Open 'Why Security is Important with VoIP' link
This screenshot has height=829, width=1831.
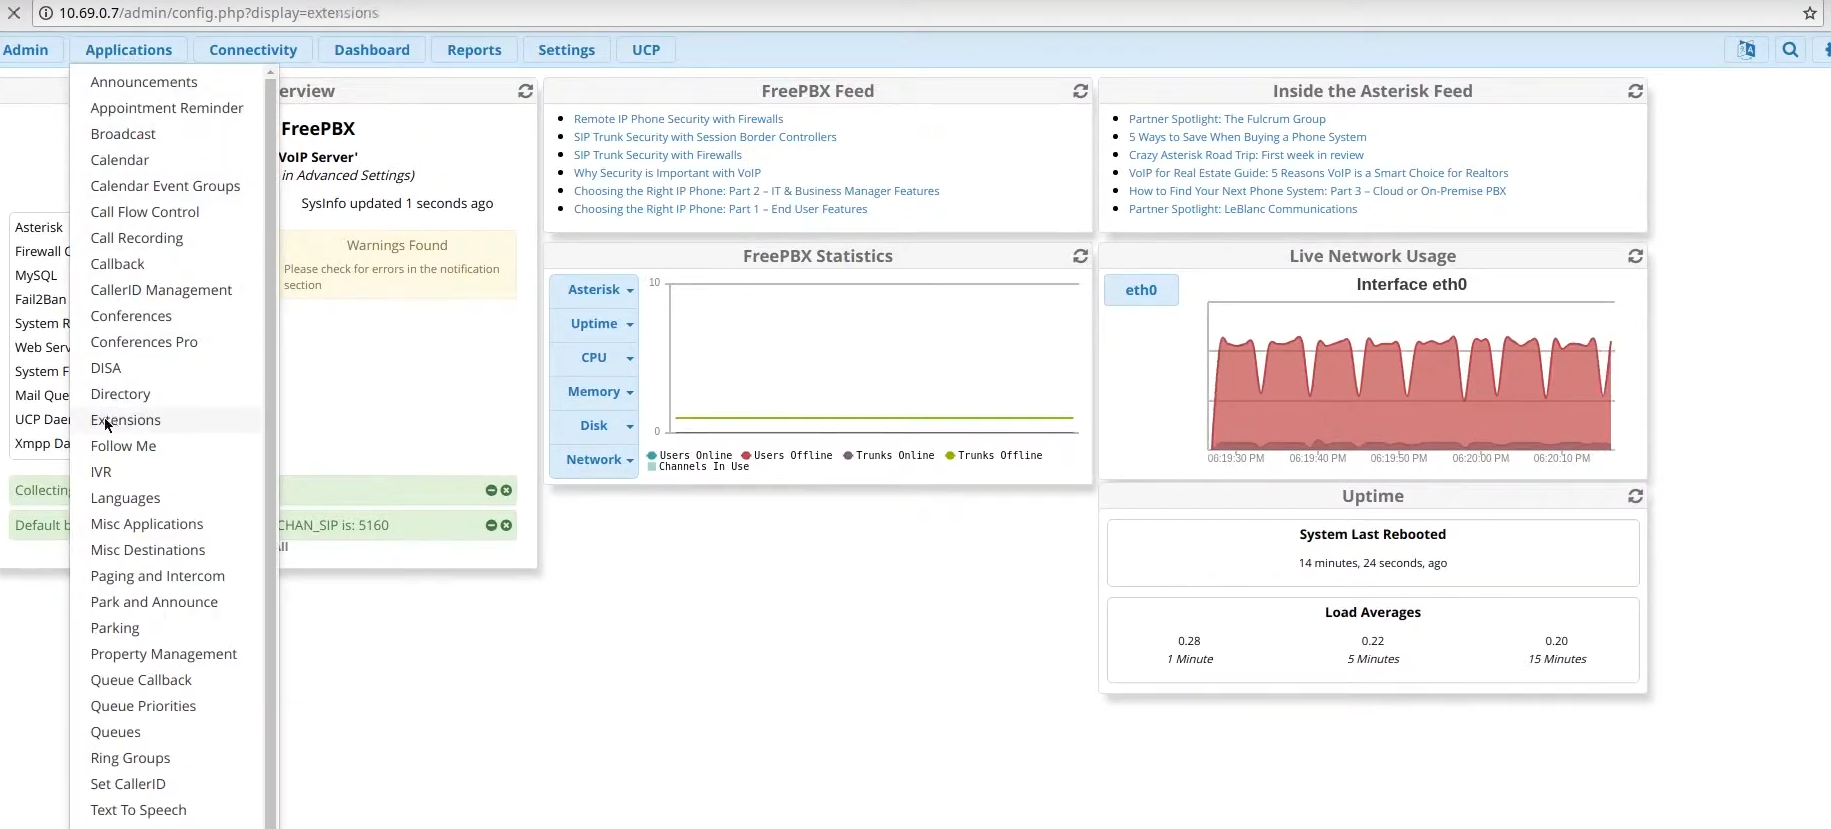667,173
